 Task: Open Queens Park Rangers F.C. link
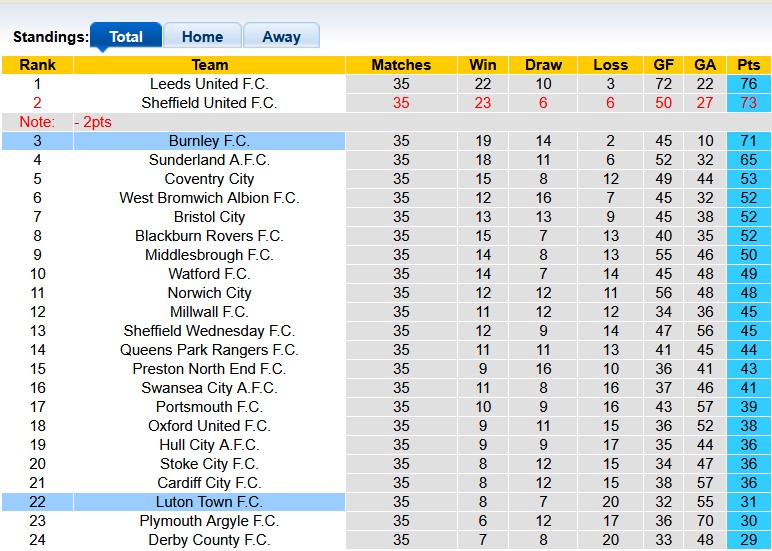tap(209, 350)
